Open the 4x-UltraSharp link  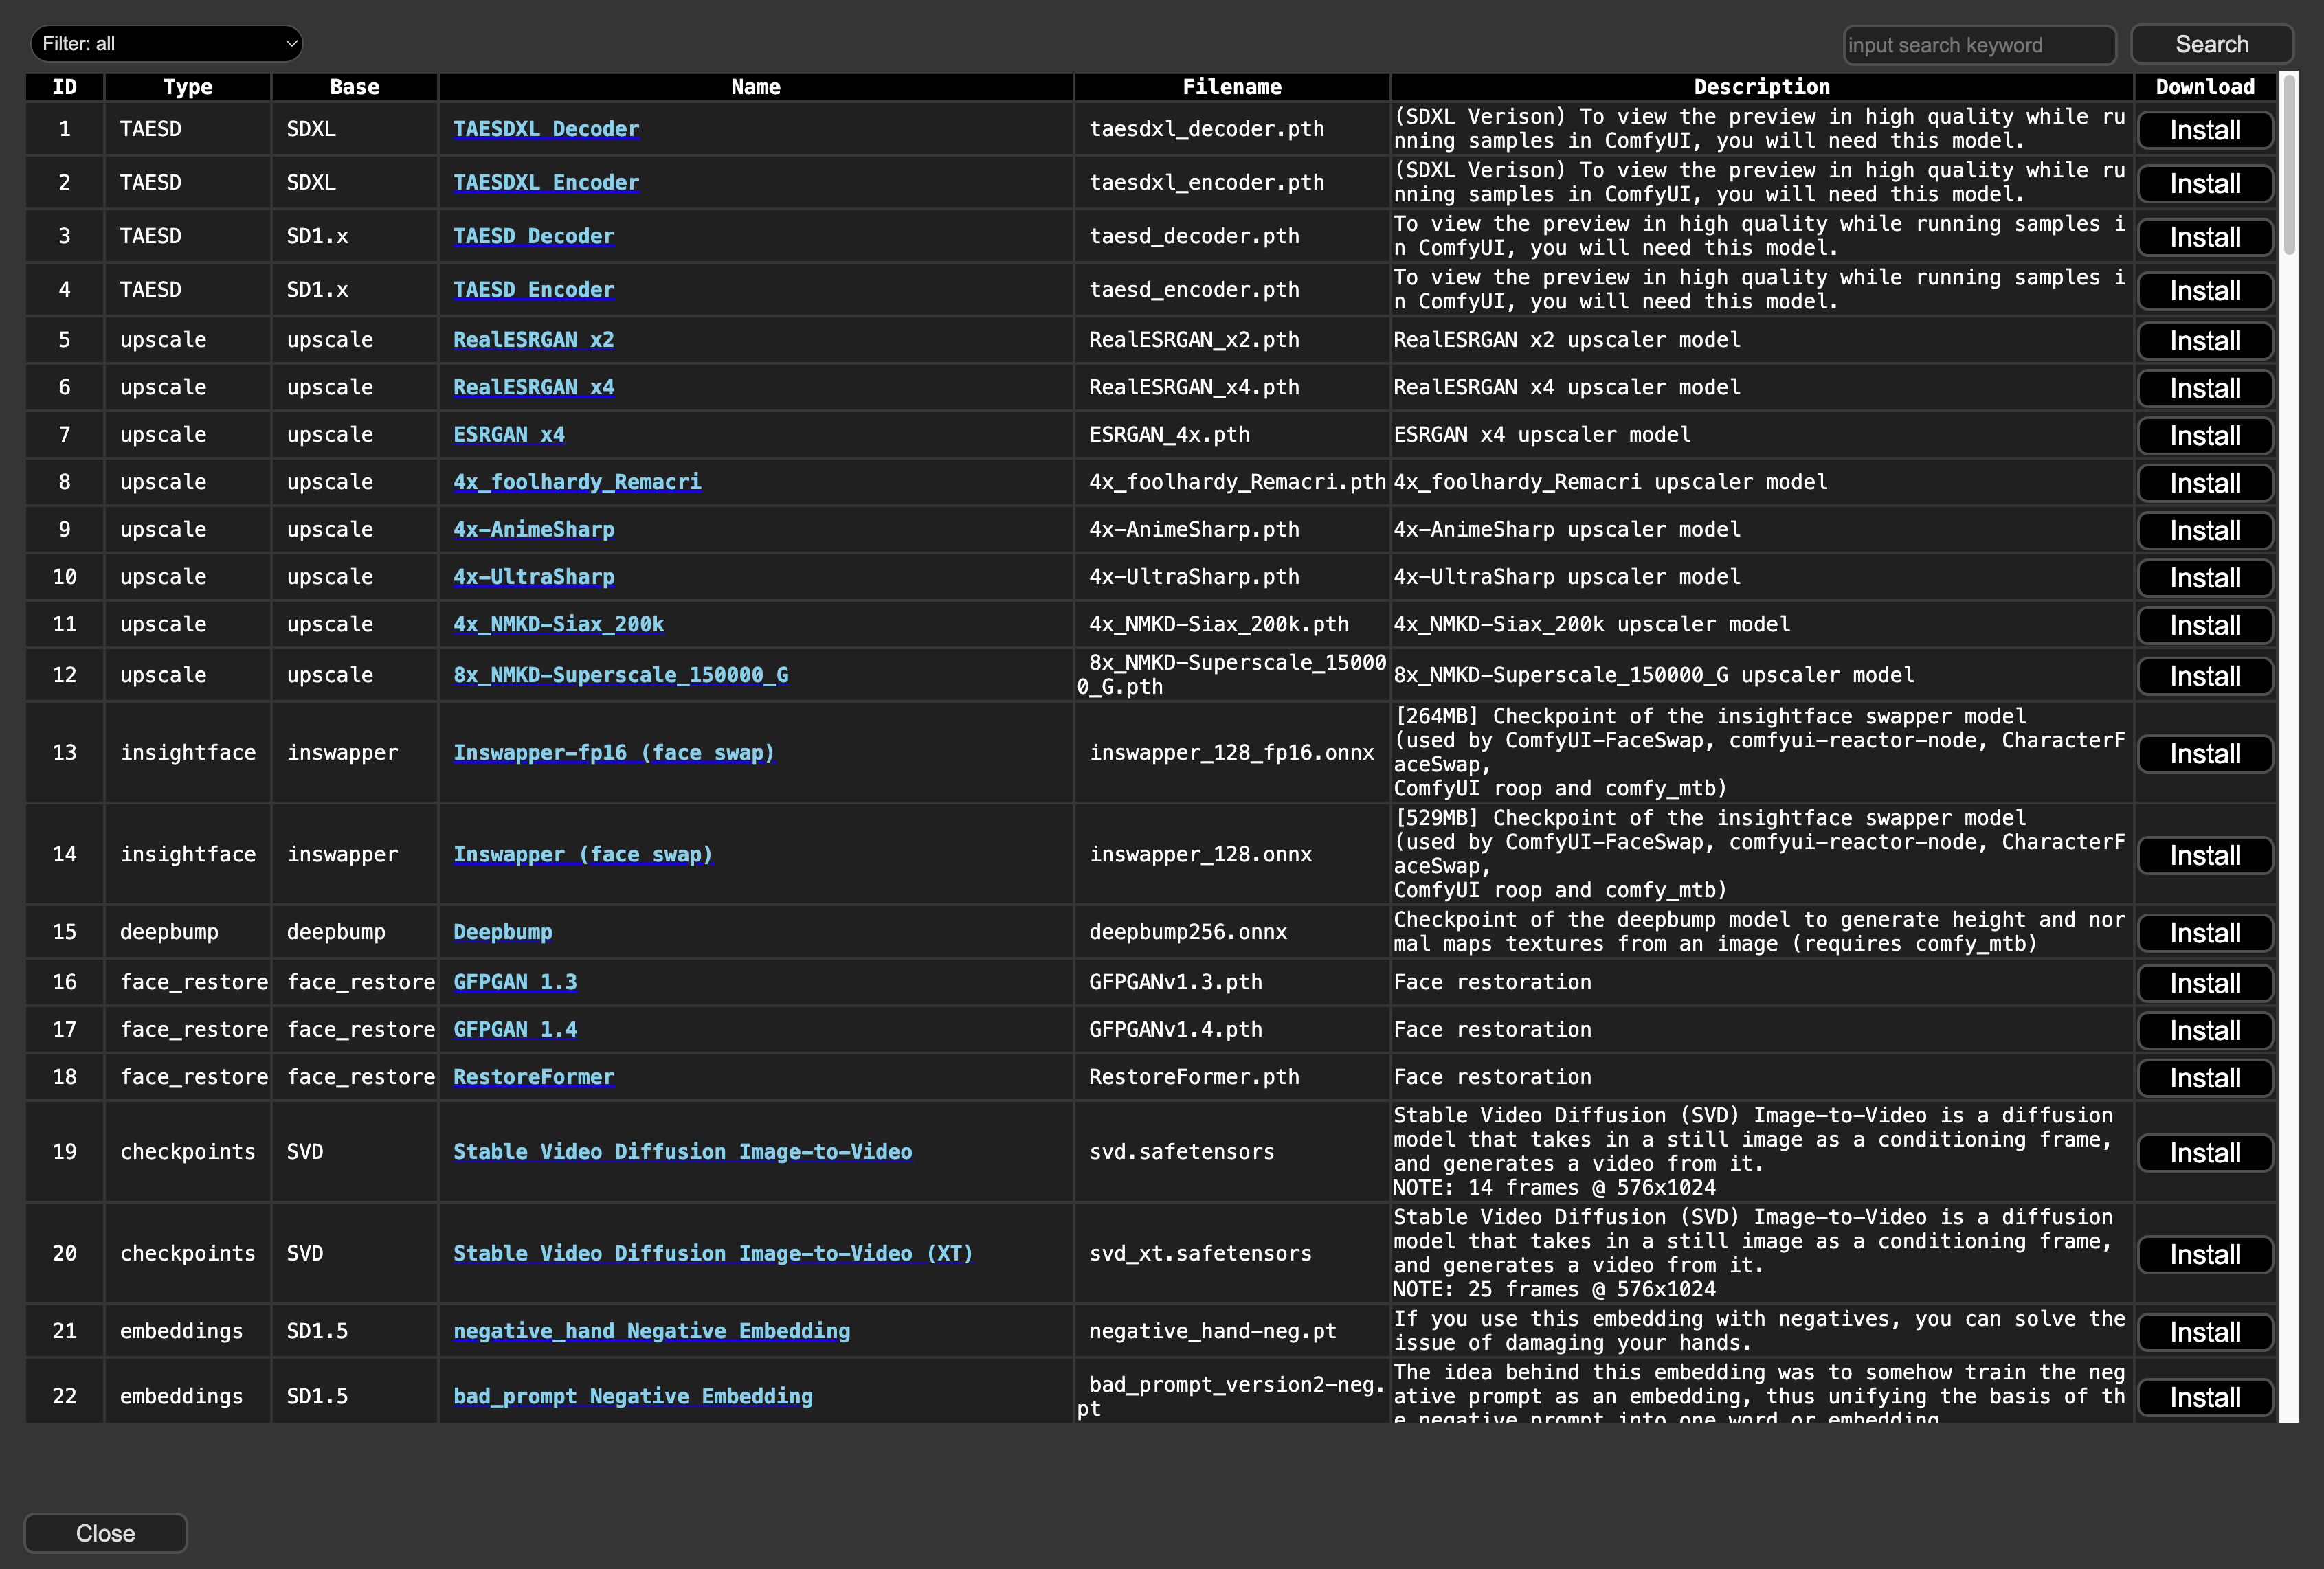tap(534, 577)
